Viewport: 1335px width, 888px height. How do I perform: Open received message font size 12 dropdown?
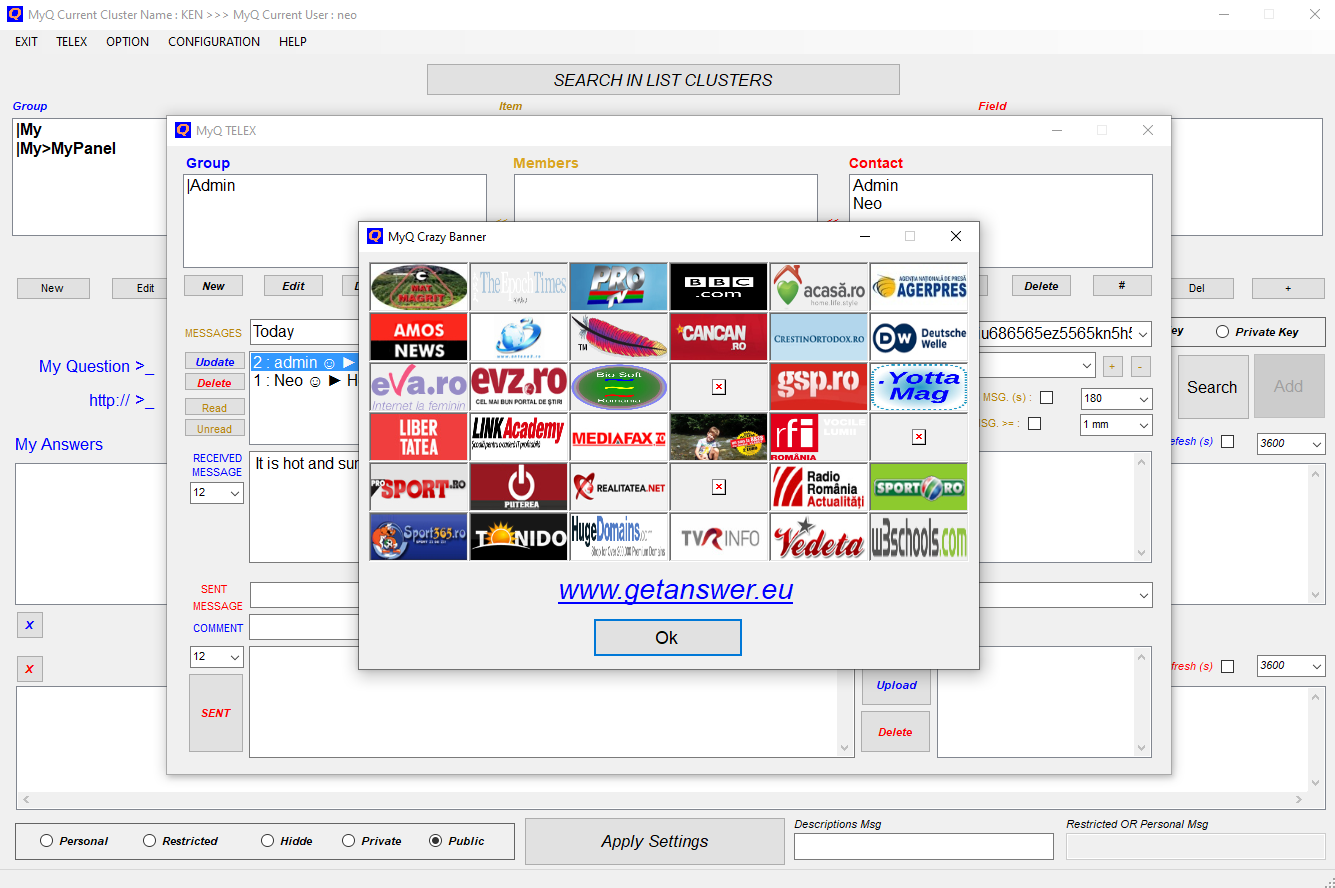pos(217,493)
